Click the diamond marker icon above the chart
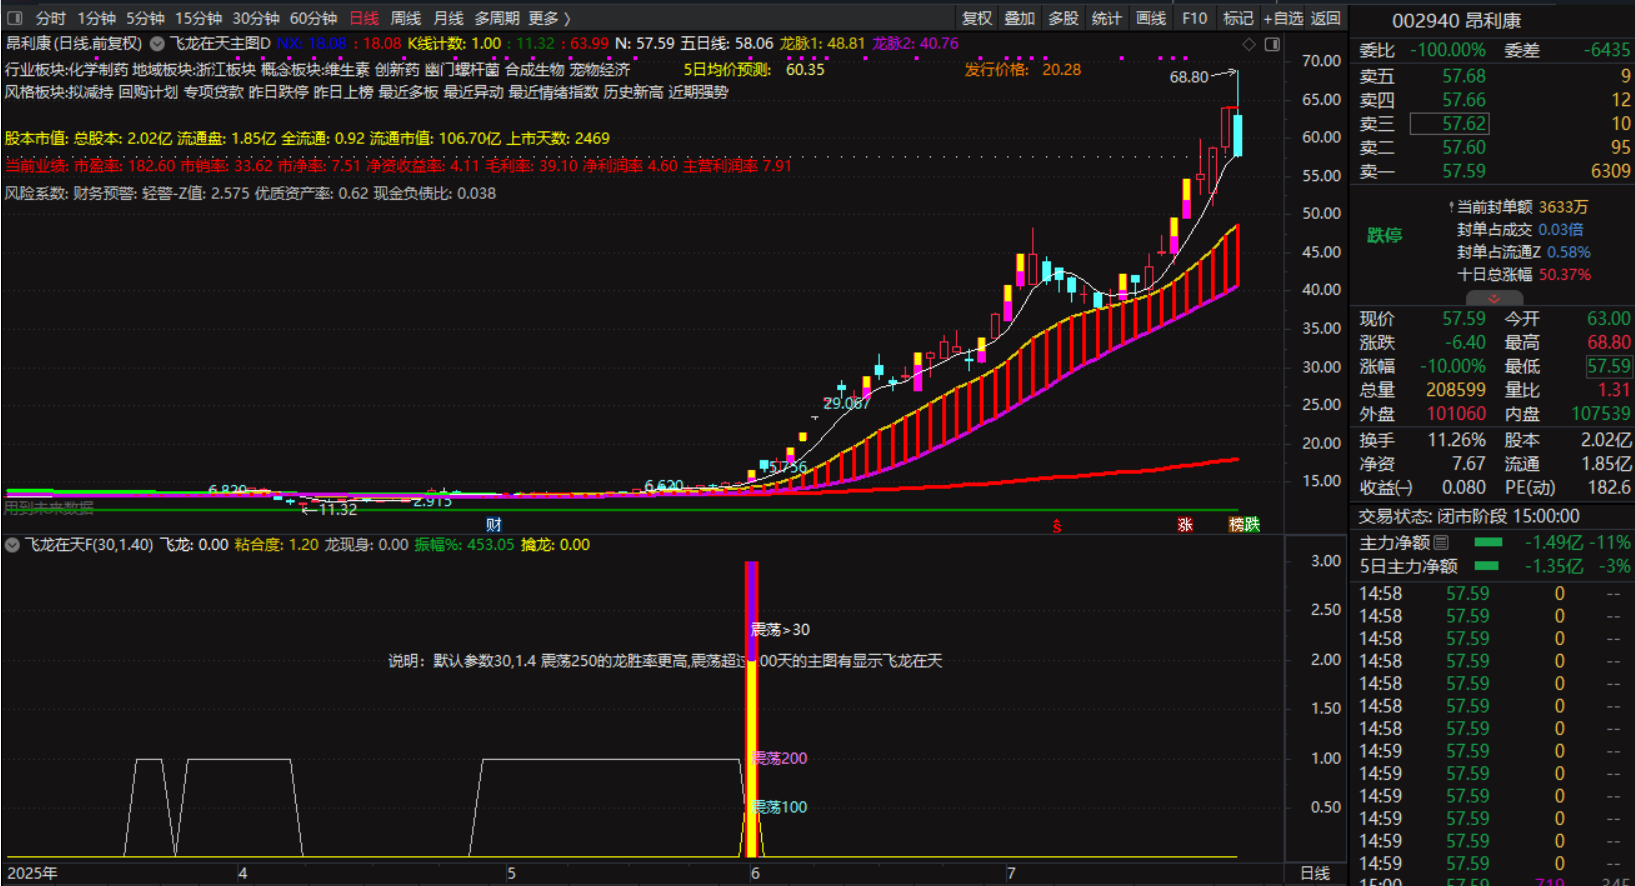This screenshot has width=1635, height=886. coord(1249,44)
